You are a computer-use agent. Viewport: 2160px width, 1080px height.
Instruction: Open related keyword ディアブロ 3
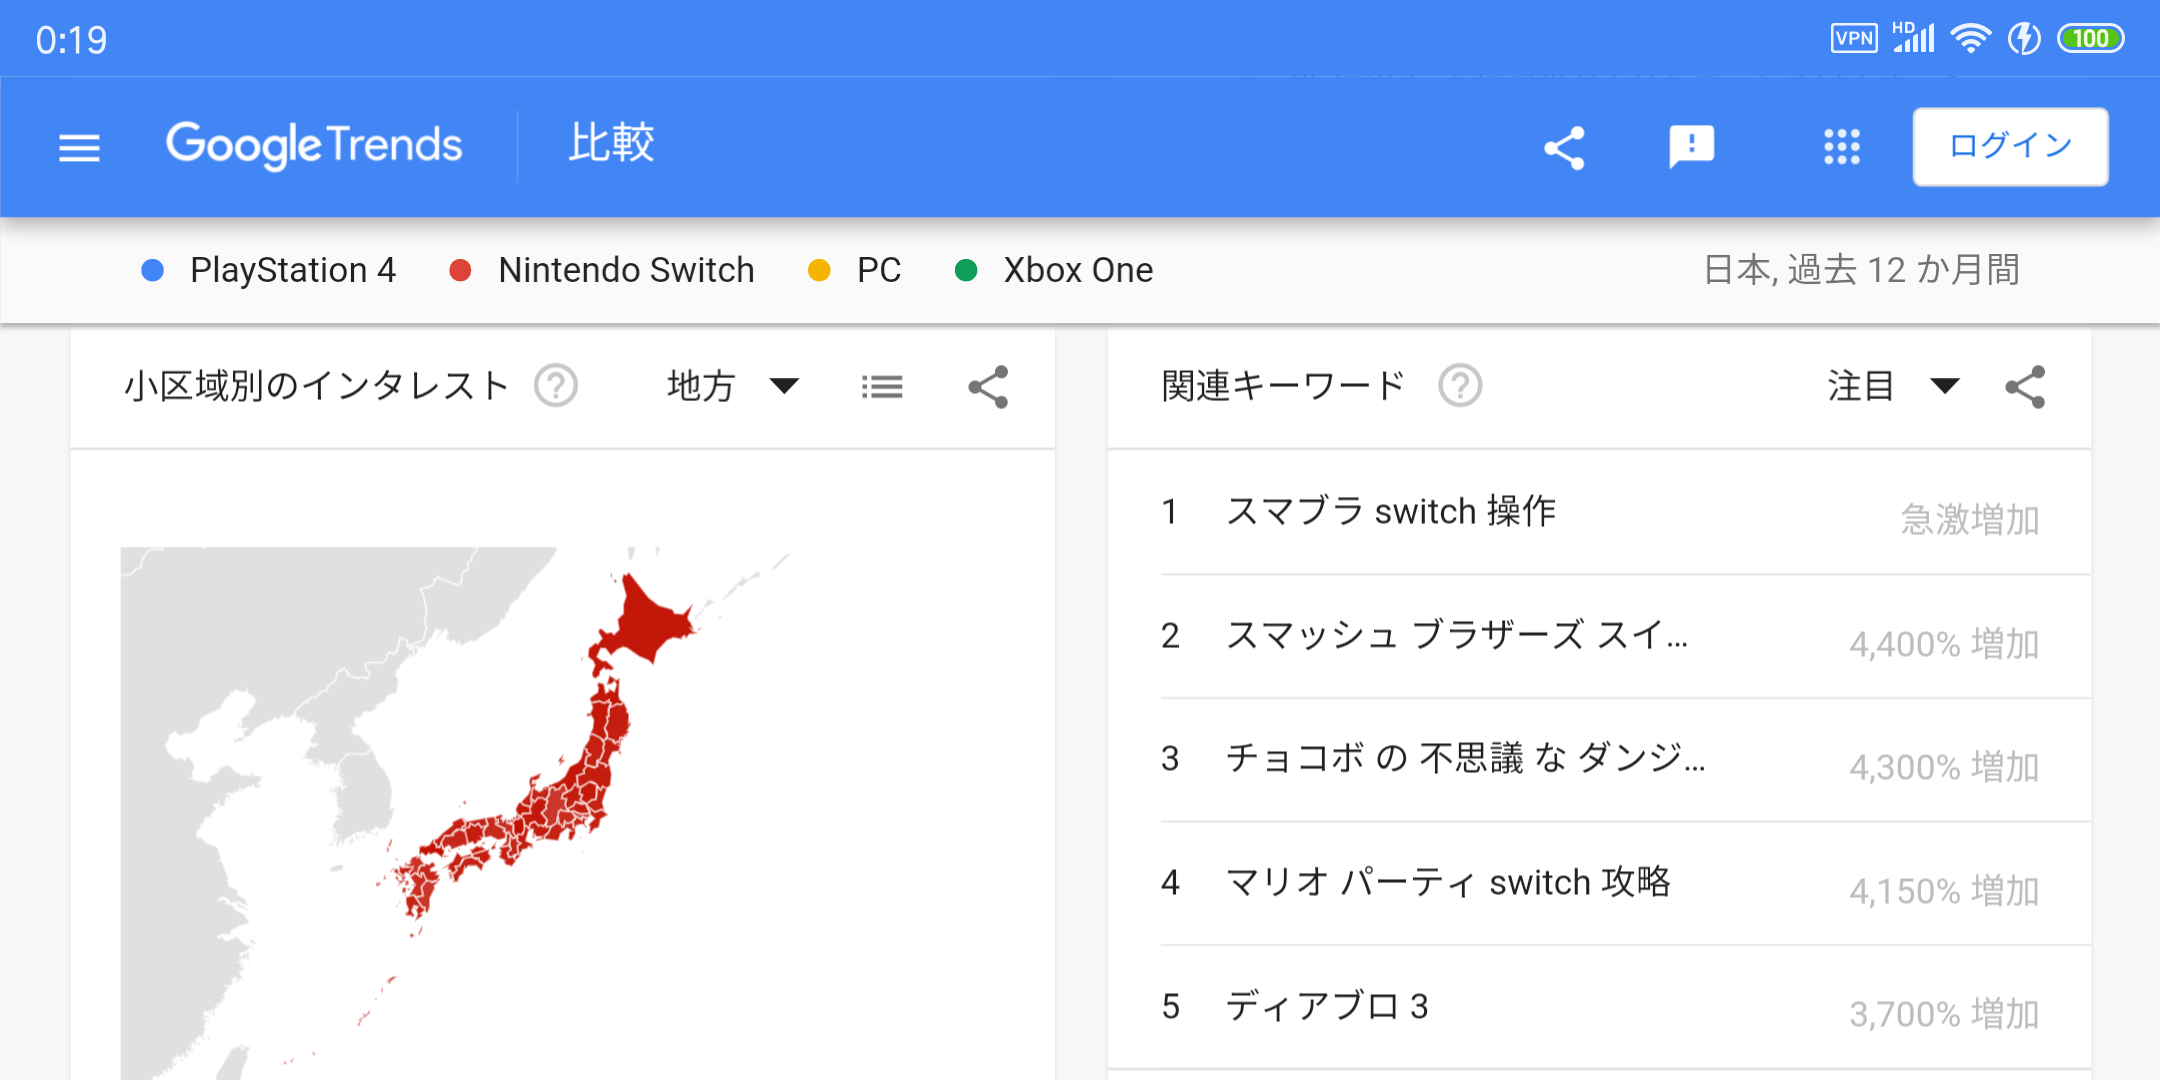1327,1006
